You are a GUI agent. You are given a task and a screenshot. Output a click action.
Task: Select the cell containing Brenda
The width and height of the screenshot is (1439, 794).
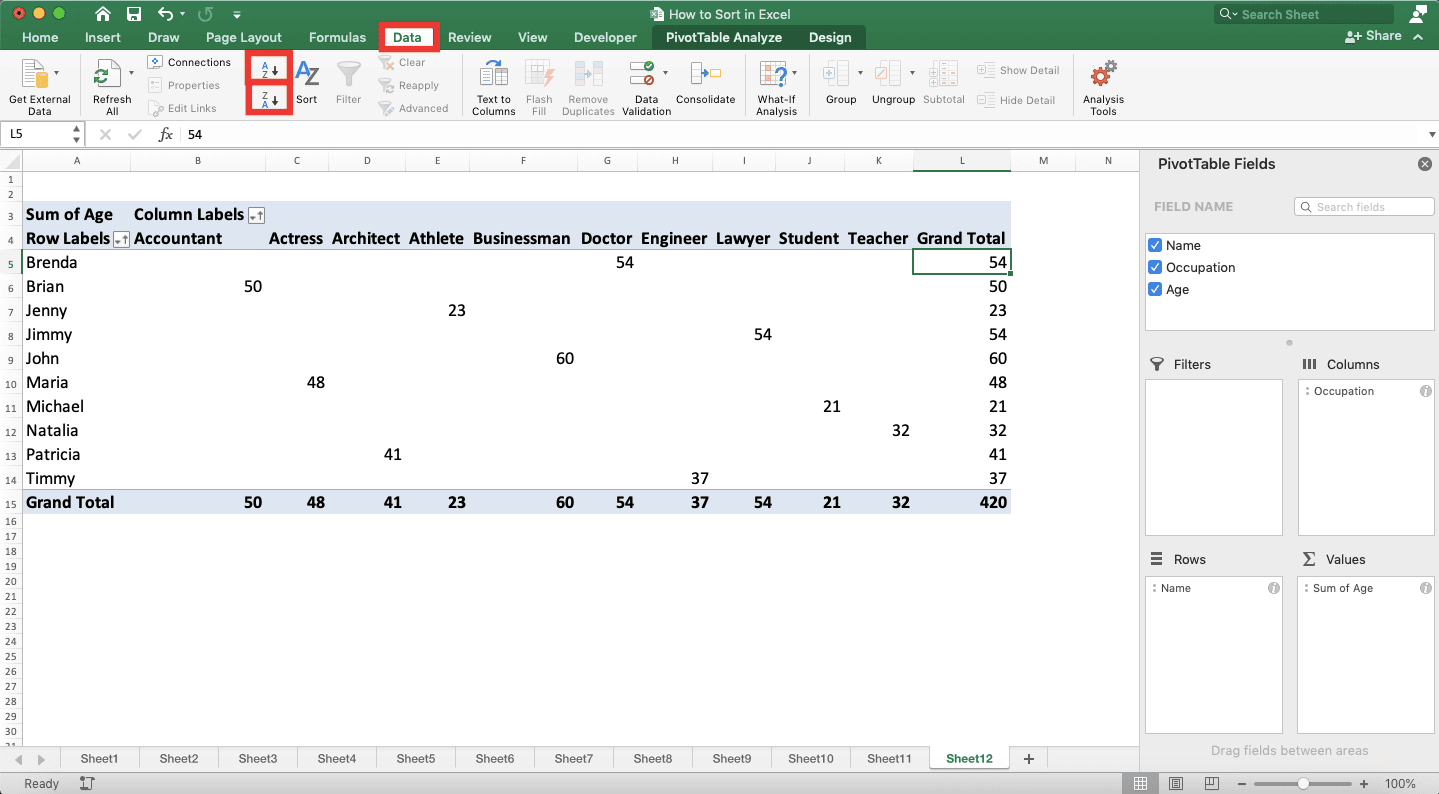pyautogui.click(x=76, y=262)
